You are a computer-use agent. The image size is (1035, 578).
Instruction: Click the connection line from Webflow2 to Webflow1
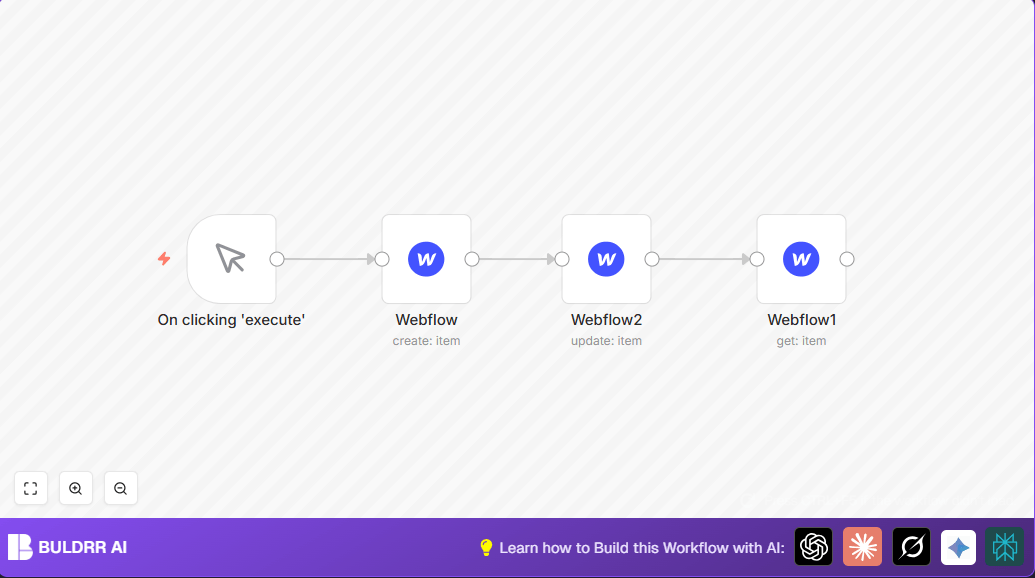tap(704, 259)
